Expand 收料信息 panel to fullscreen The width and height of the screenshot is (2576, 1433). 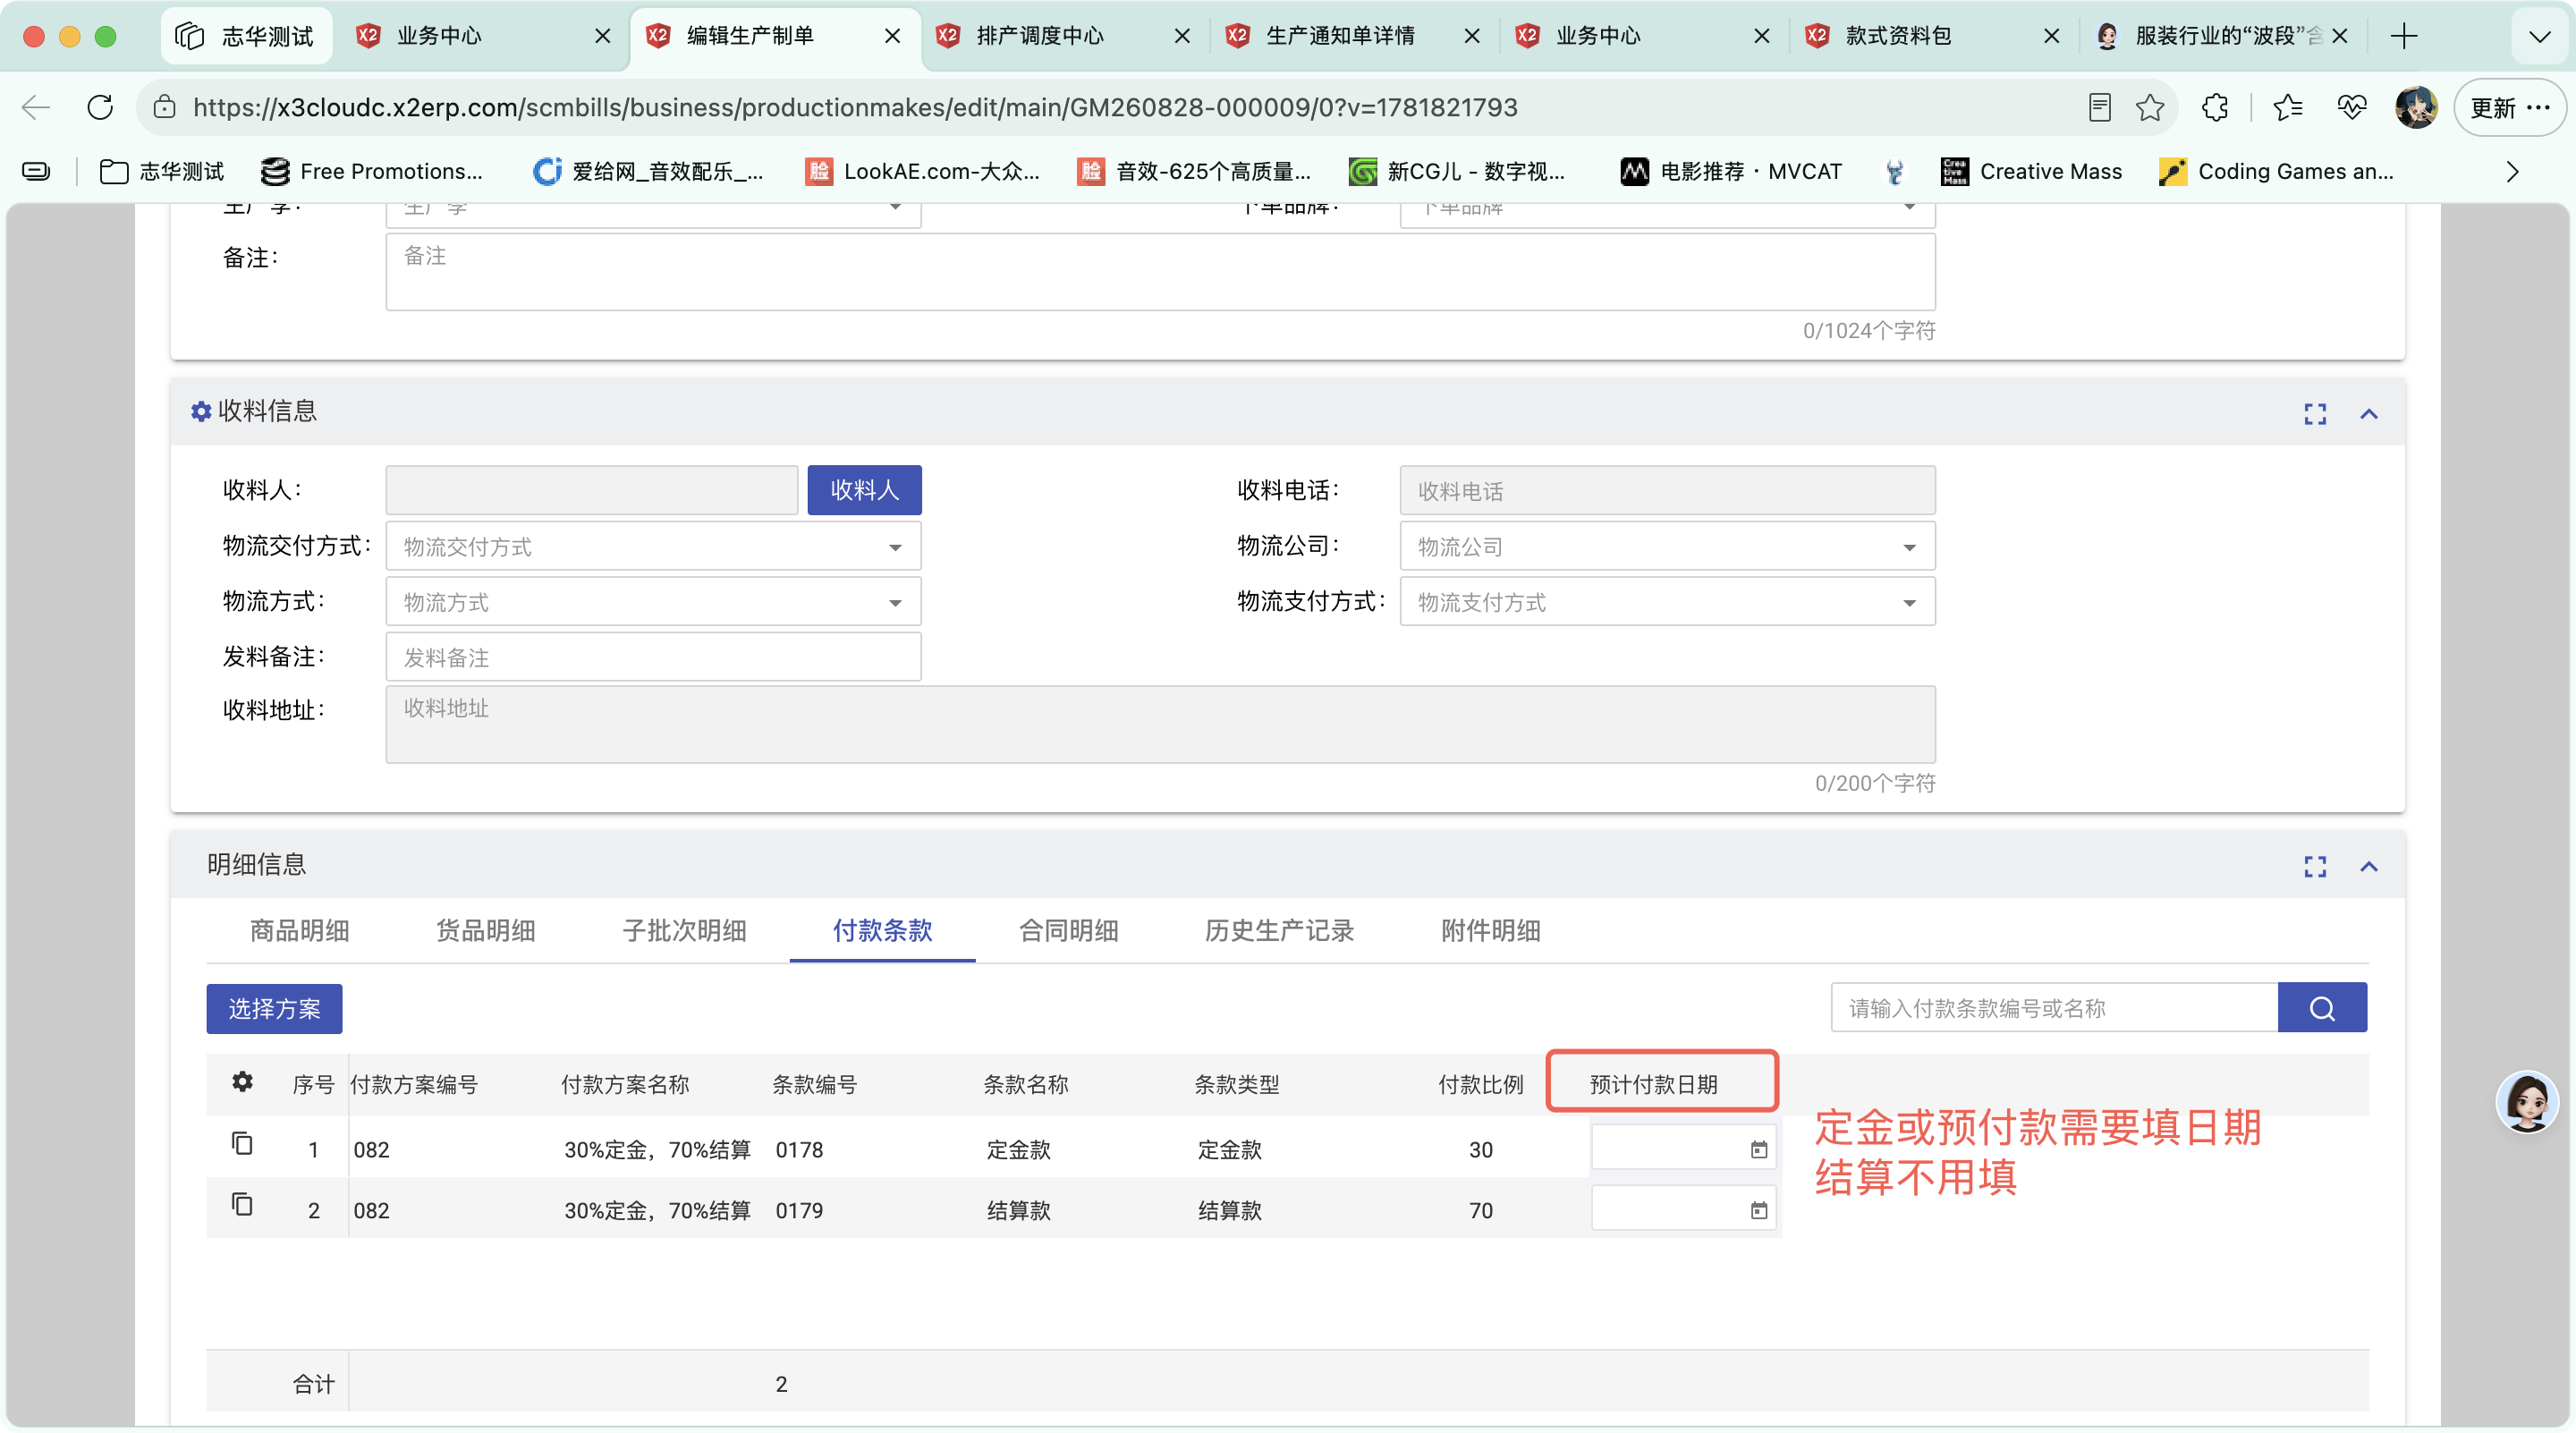pos(2315,414)
